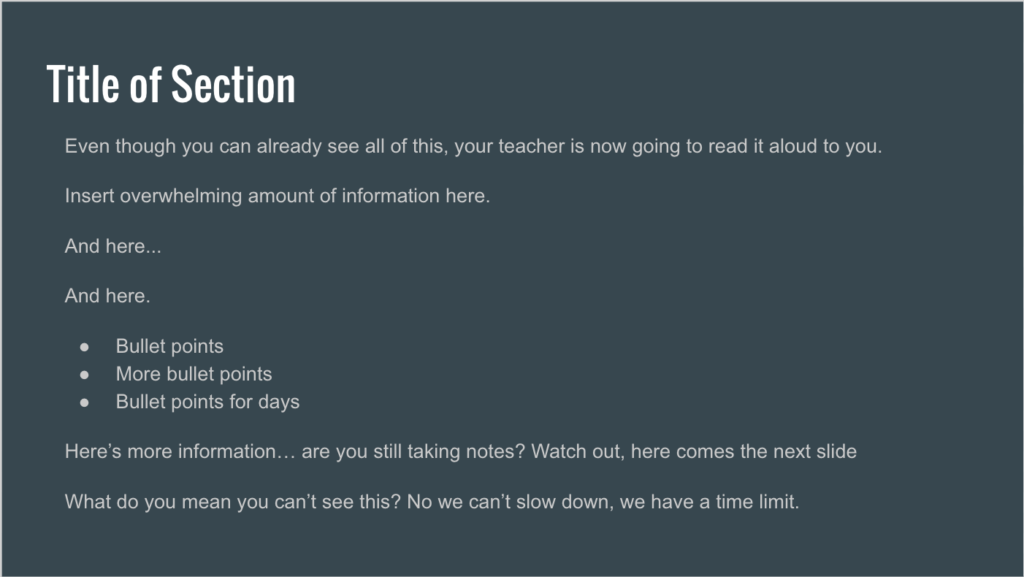This screenshot has width=1024, height=577.
Task: Click the 'What do you mean you can't see this?' line
Action: click(432, 502)
